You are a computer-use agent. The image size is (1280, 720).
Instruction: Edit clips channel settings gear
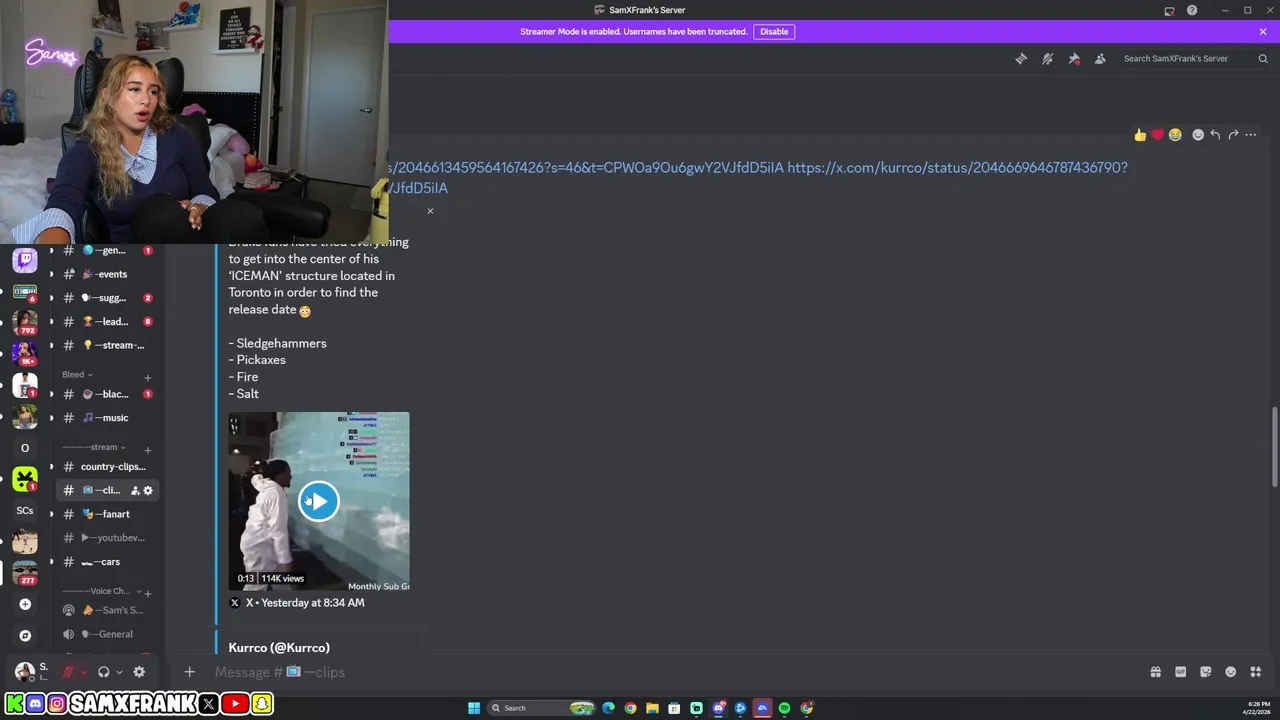click(148, 491)
